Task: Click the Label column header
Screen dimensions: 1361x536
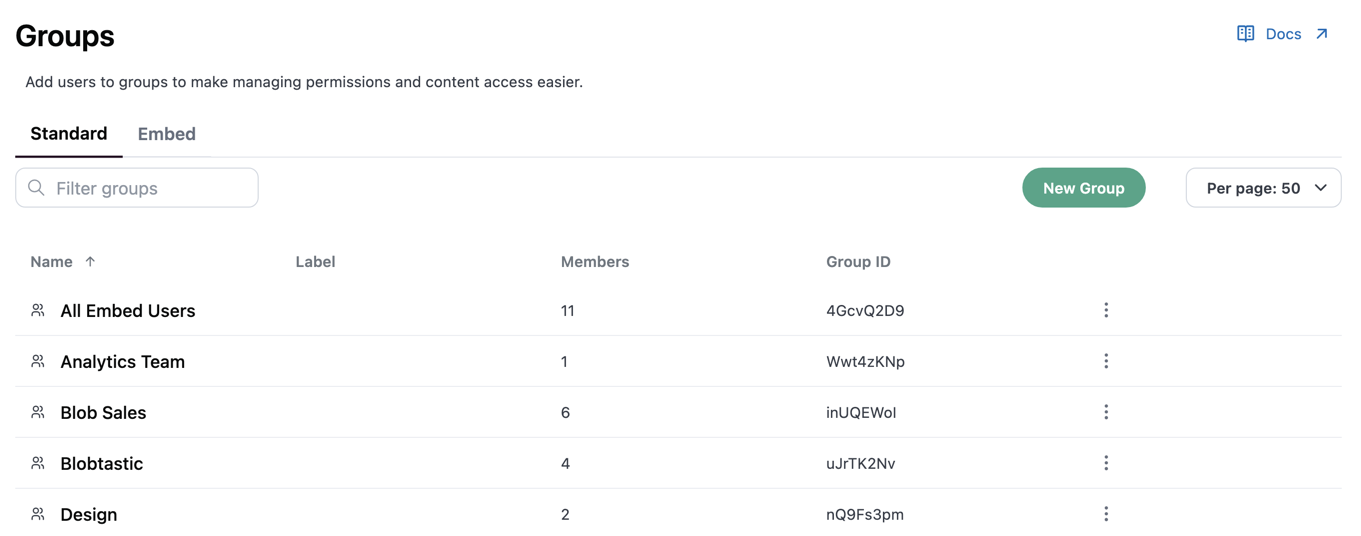Action: (x=315, y=261)
